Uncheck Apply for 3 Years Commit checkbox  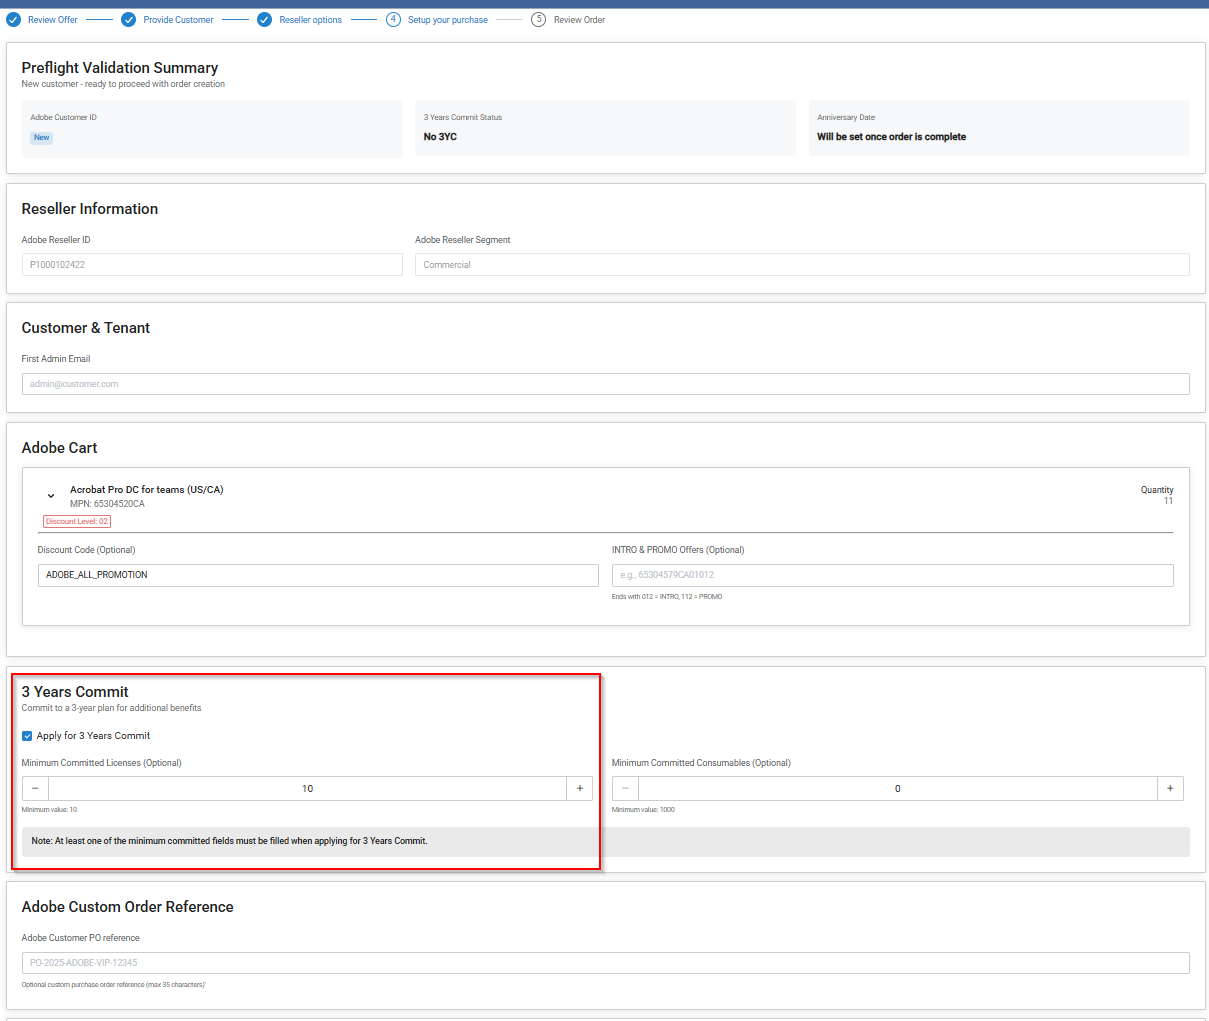click(x=27, y=736)
